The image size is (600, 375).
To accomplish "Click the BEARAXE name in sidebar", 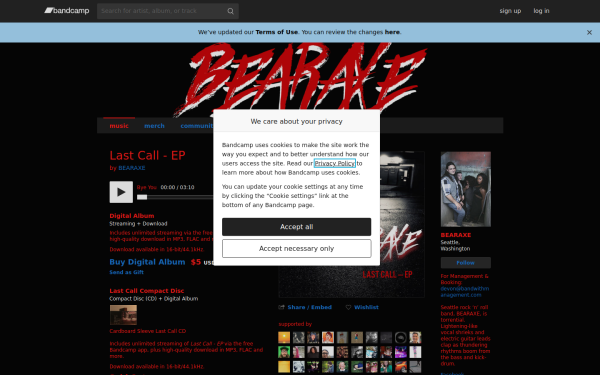I will coord(456,235).
